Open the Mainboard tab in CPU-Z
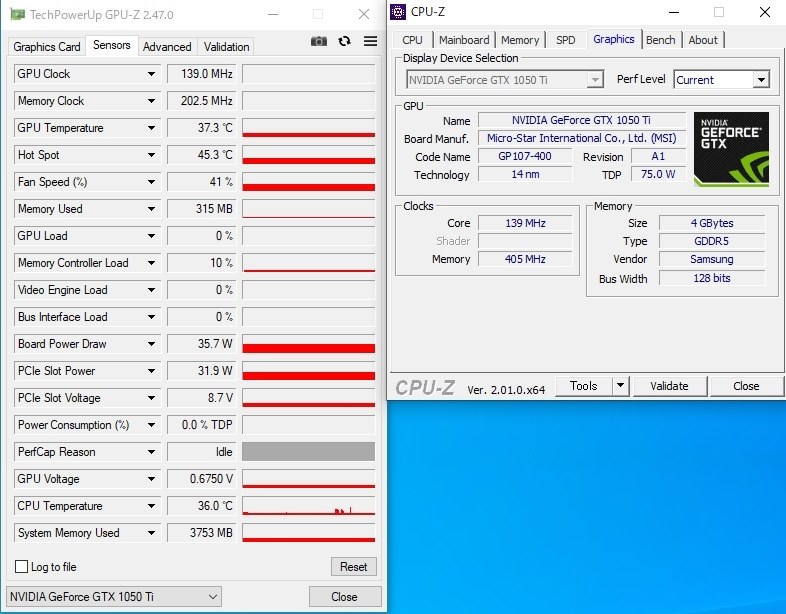Image resolution: width=786 pixels, height=614 pixels. click(464, 40)
